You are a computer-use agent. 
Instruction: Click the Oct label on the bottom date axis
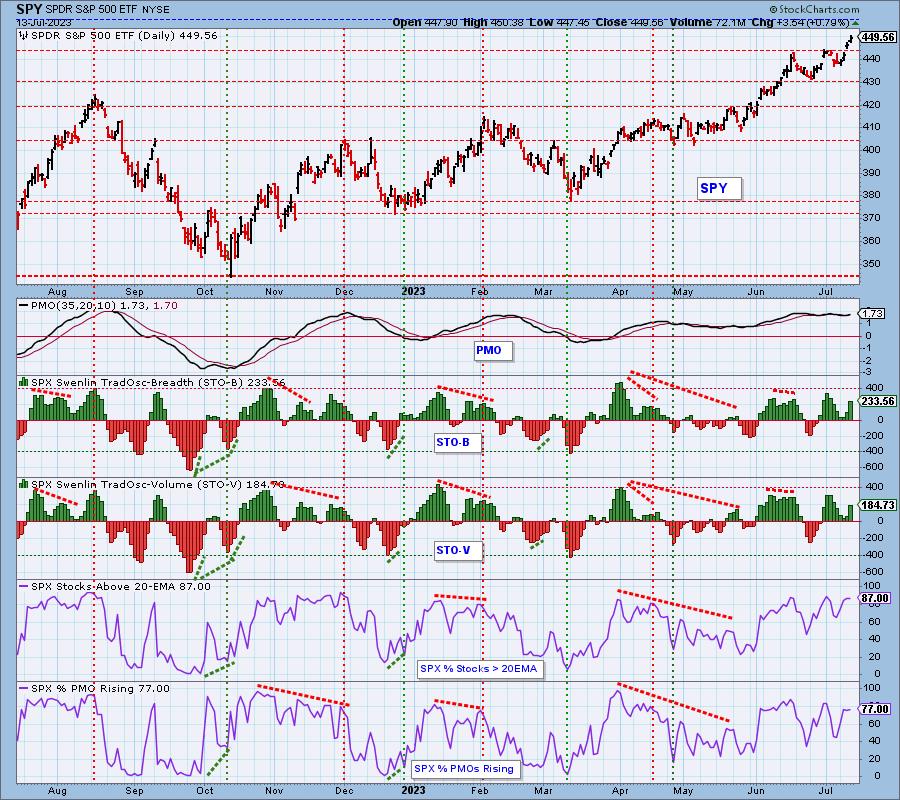(205, 790)
